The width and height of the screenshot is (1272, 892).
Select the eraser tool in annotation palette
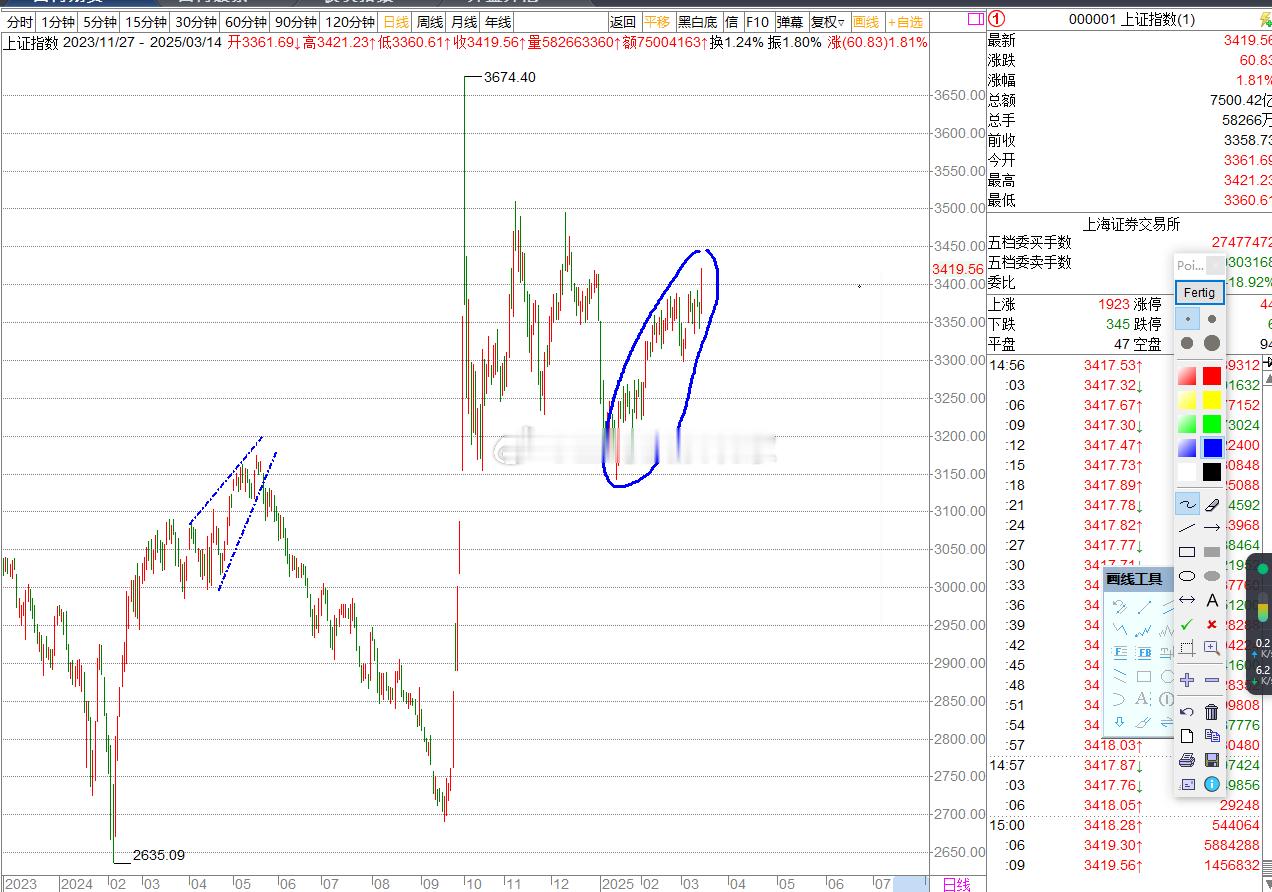click(x=1212, y=505)
